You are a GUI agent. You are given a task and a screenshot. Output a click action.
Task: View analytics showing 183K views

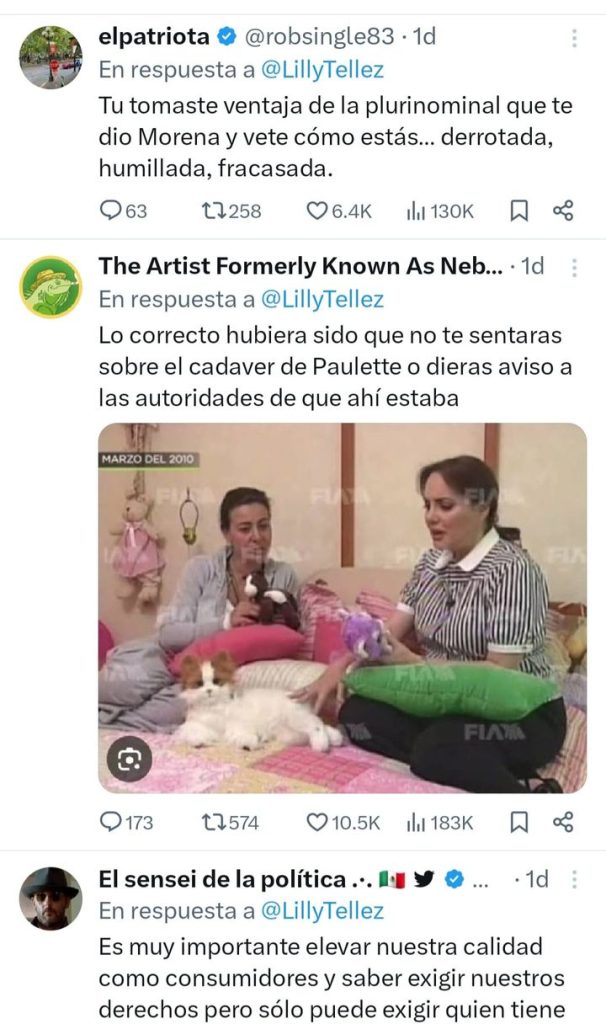(439, 822)
